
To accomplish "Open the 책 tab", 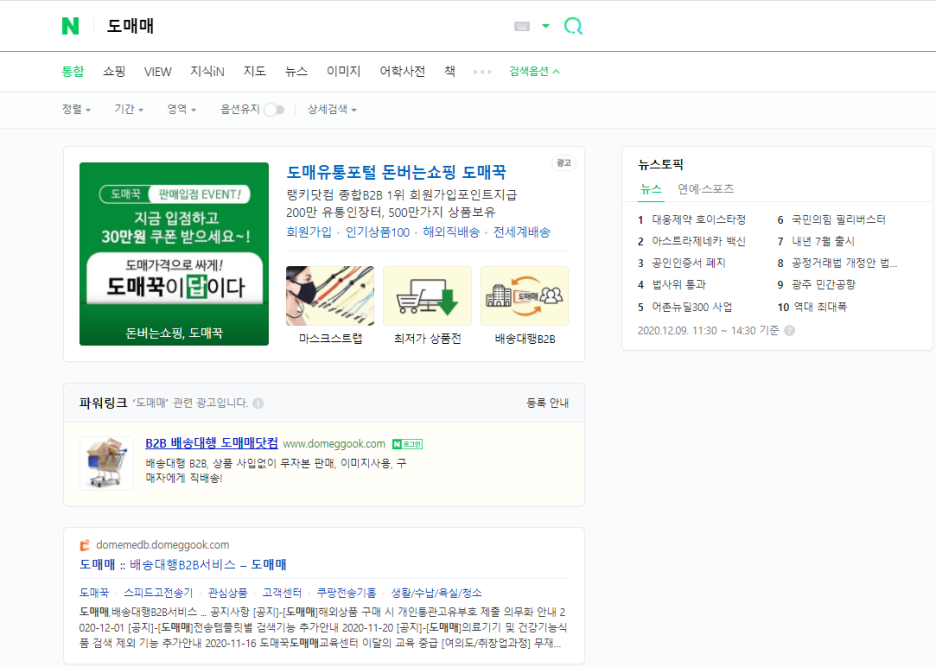I will [x=449, y=72].
